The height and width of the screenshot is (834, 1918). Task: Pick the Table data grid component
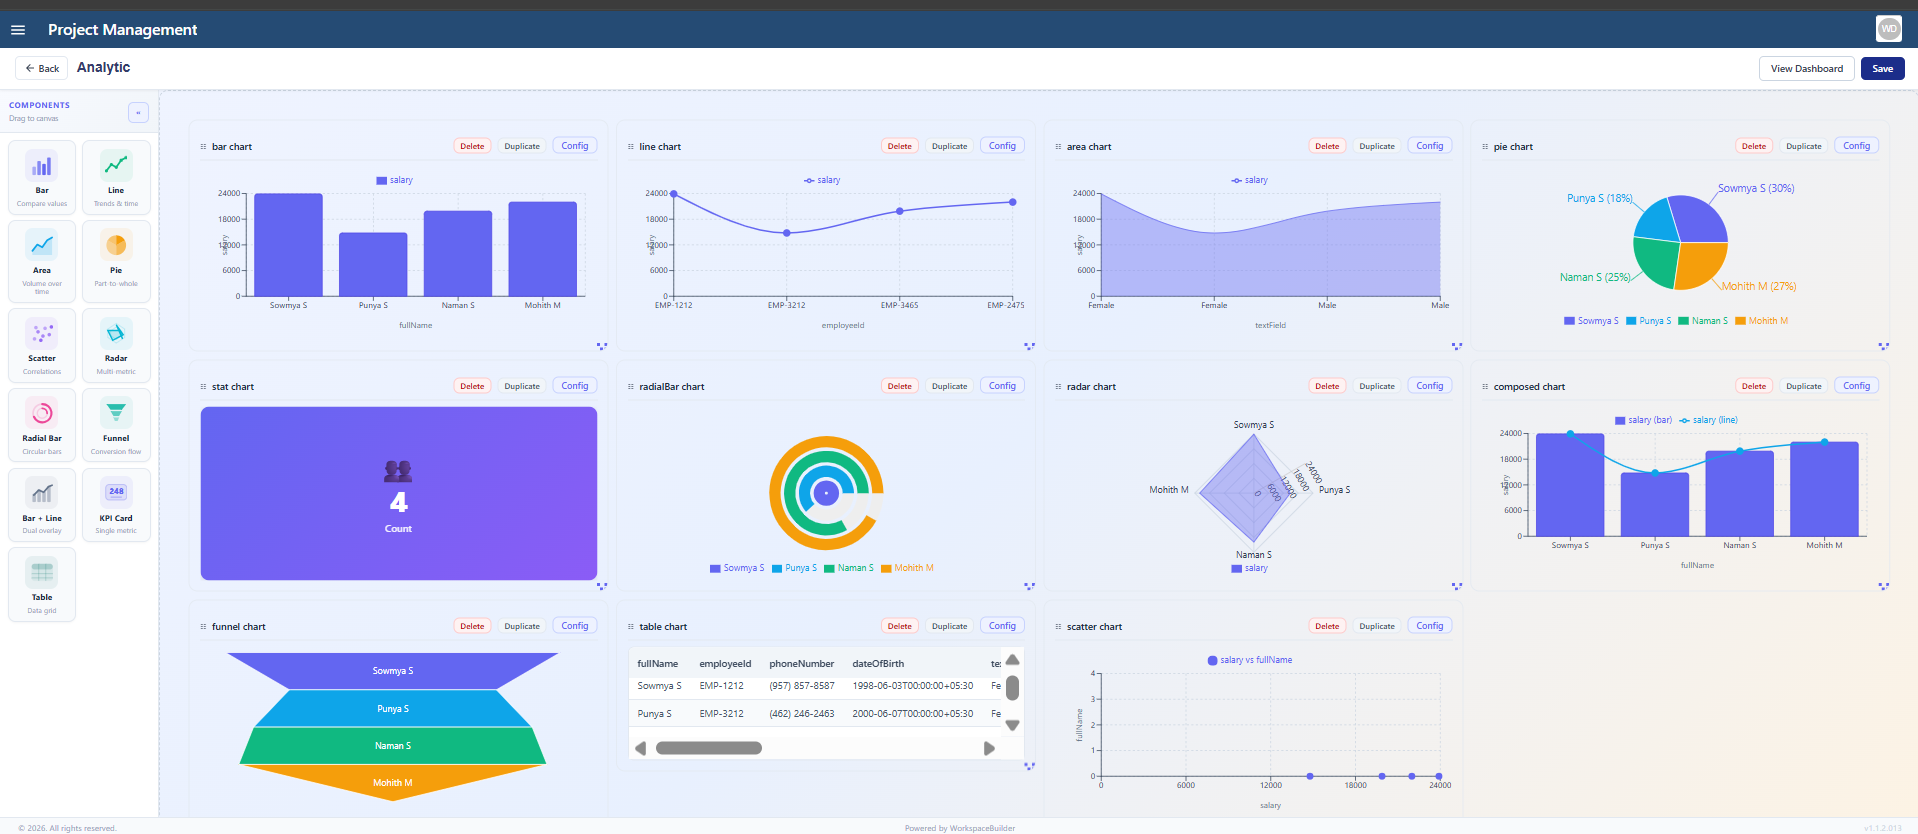click(x=42, y=585)
